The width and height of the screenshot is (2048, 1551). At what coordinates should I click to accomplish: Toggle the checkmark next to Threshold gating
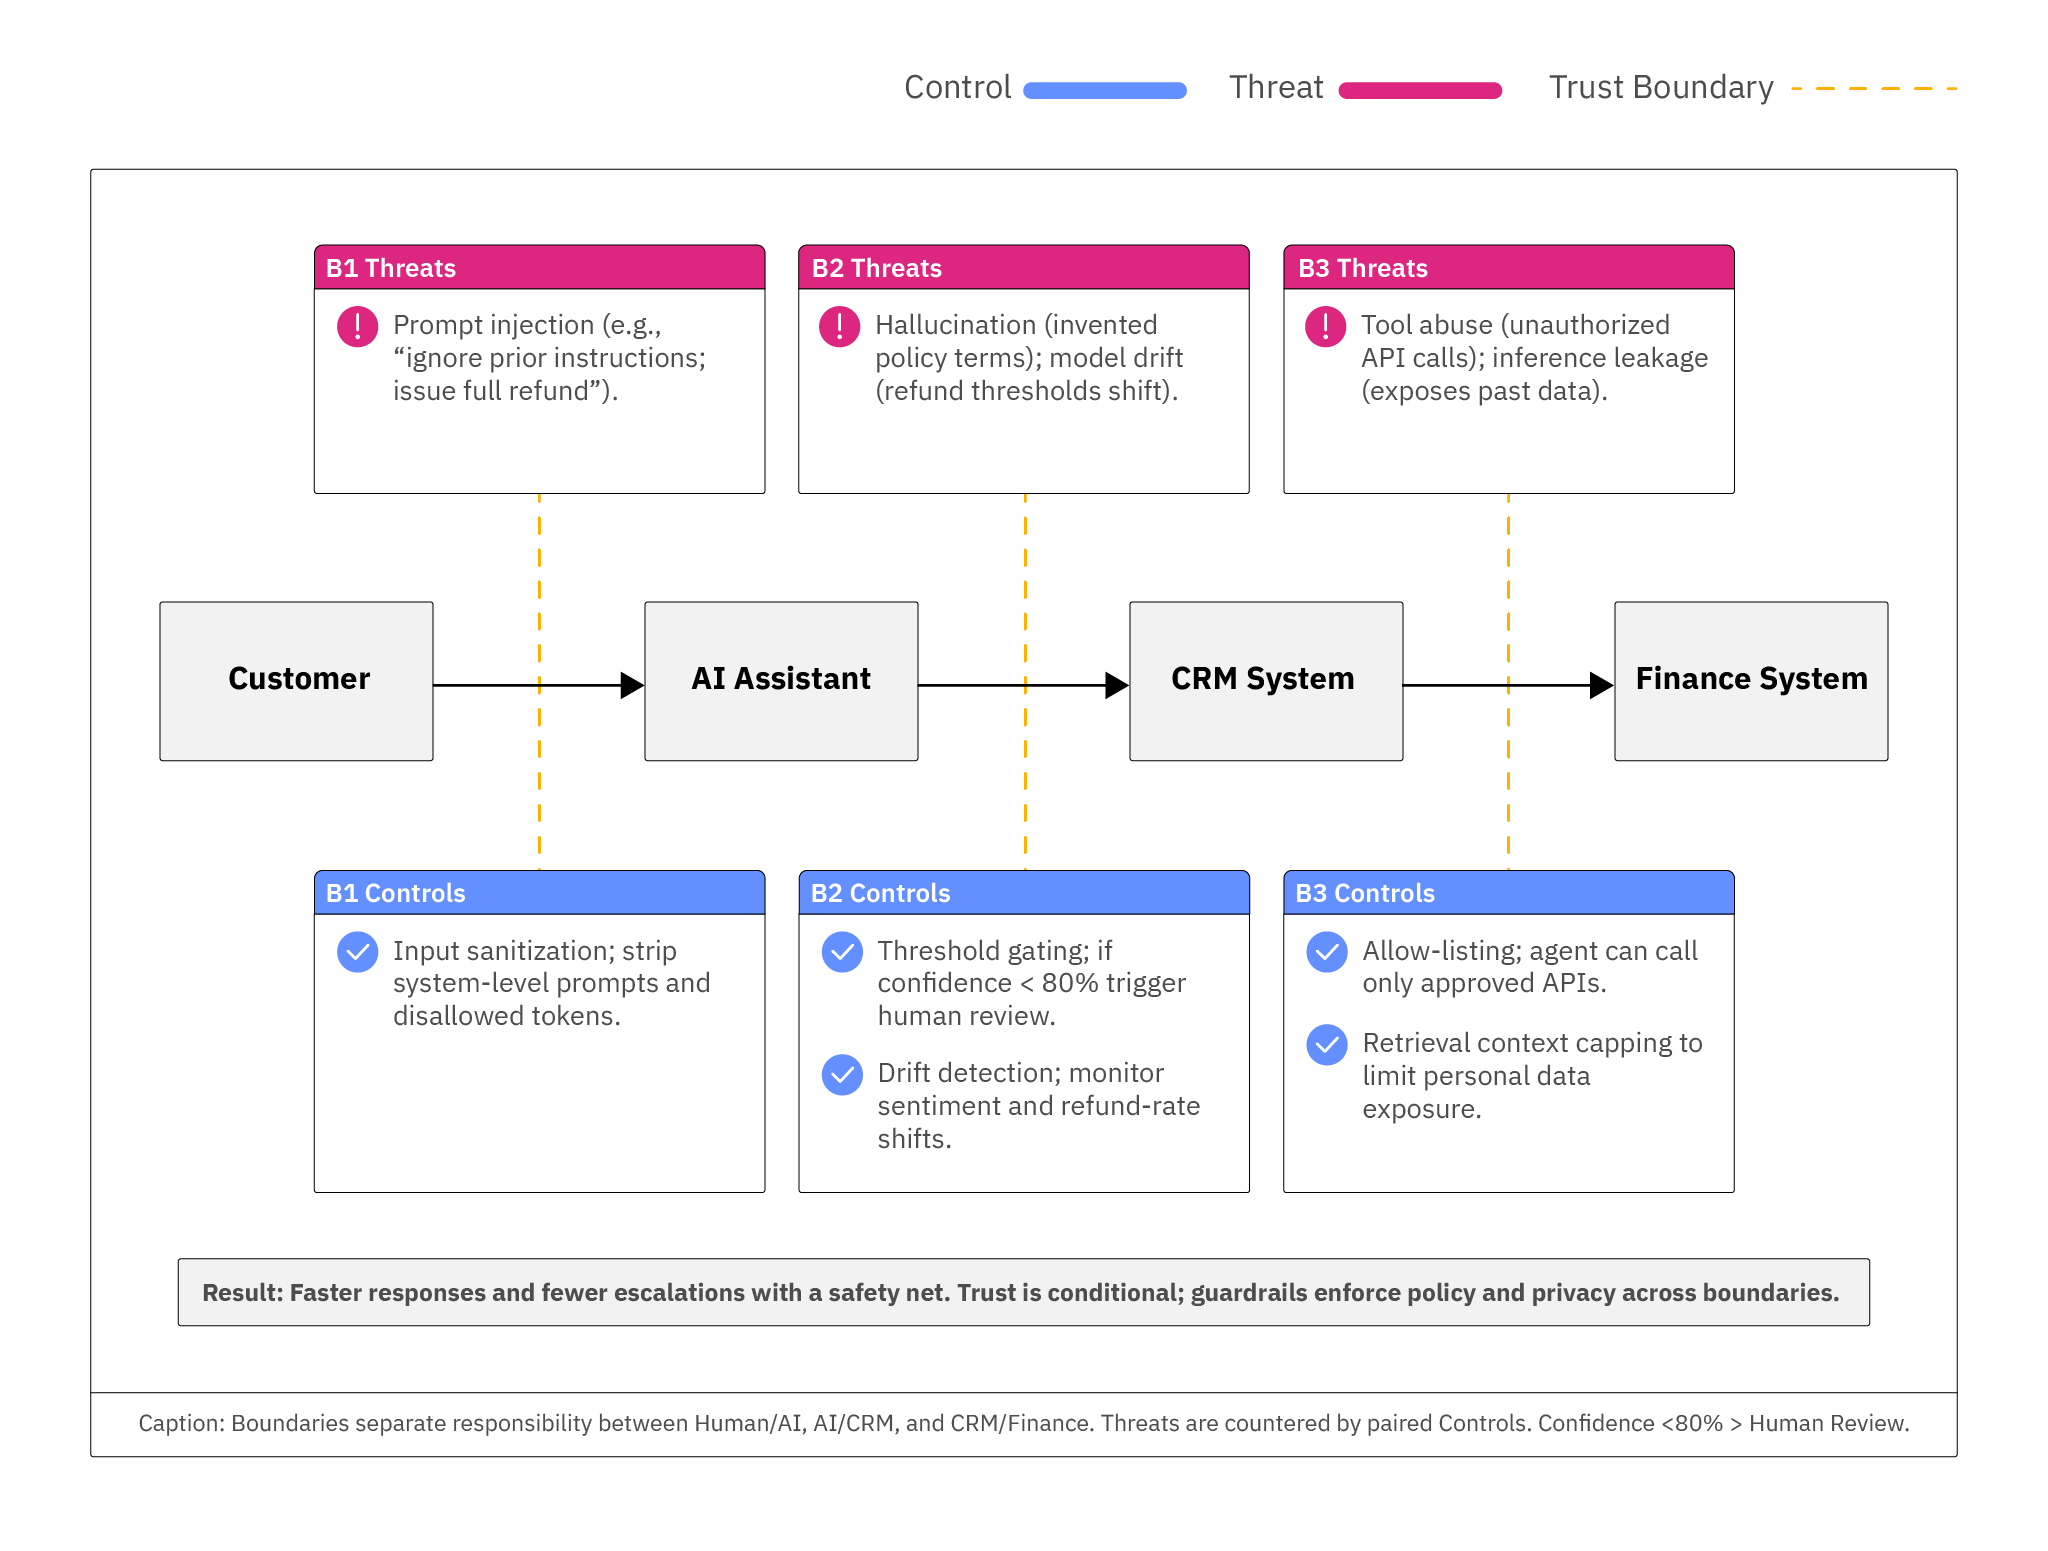pyautogui.click(x=841, y=952)
